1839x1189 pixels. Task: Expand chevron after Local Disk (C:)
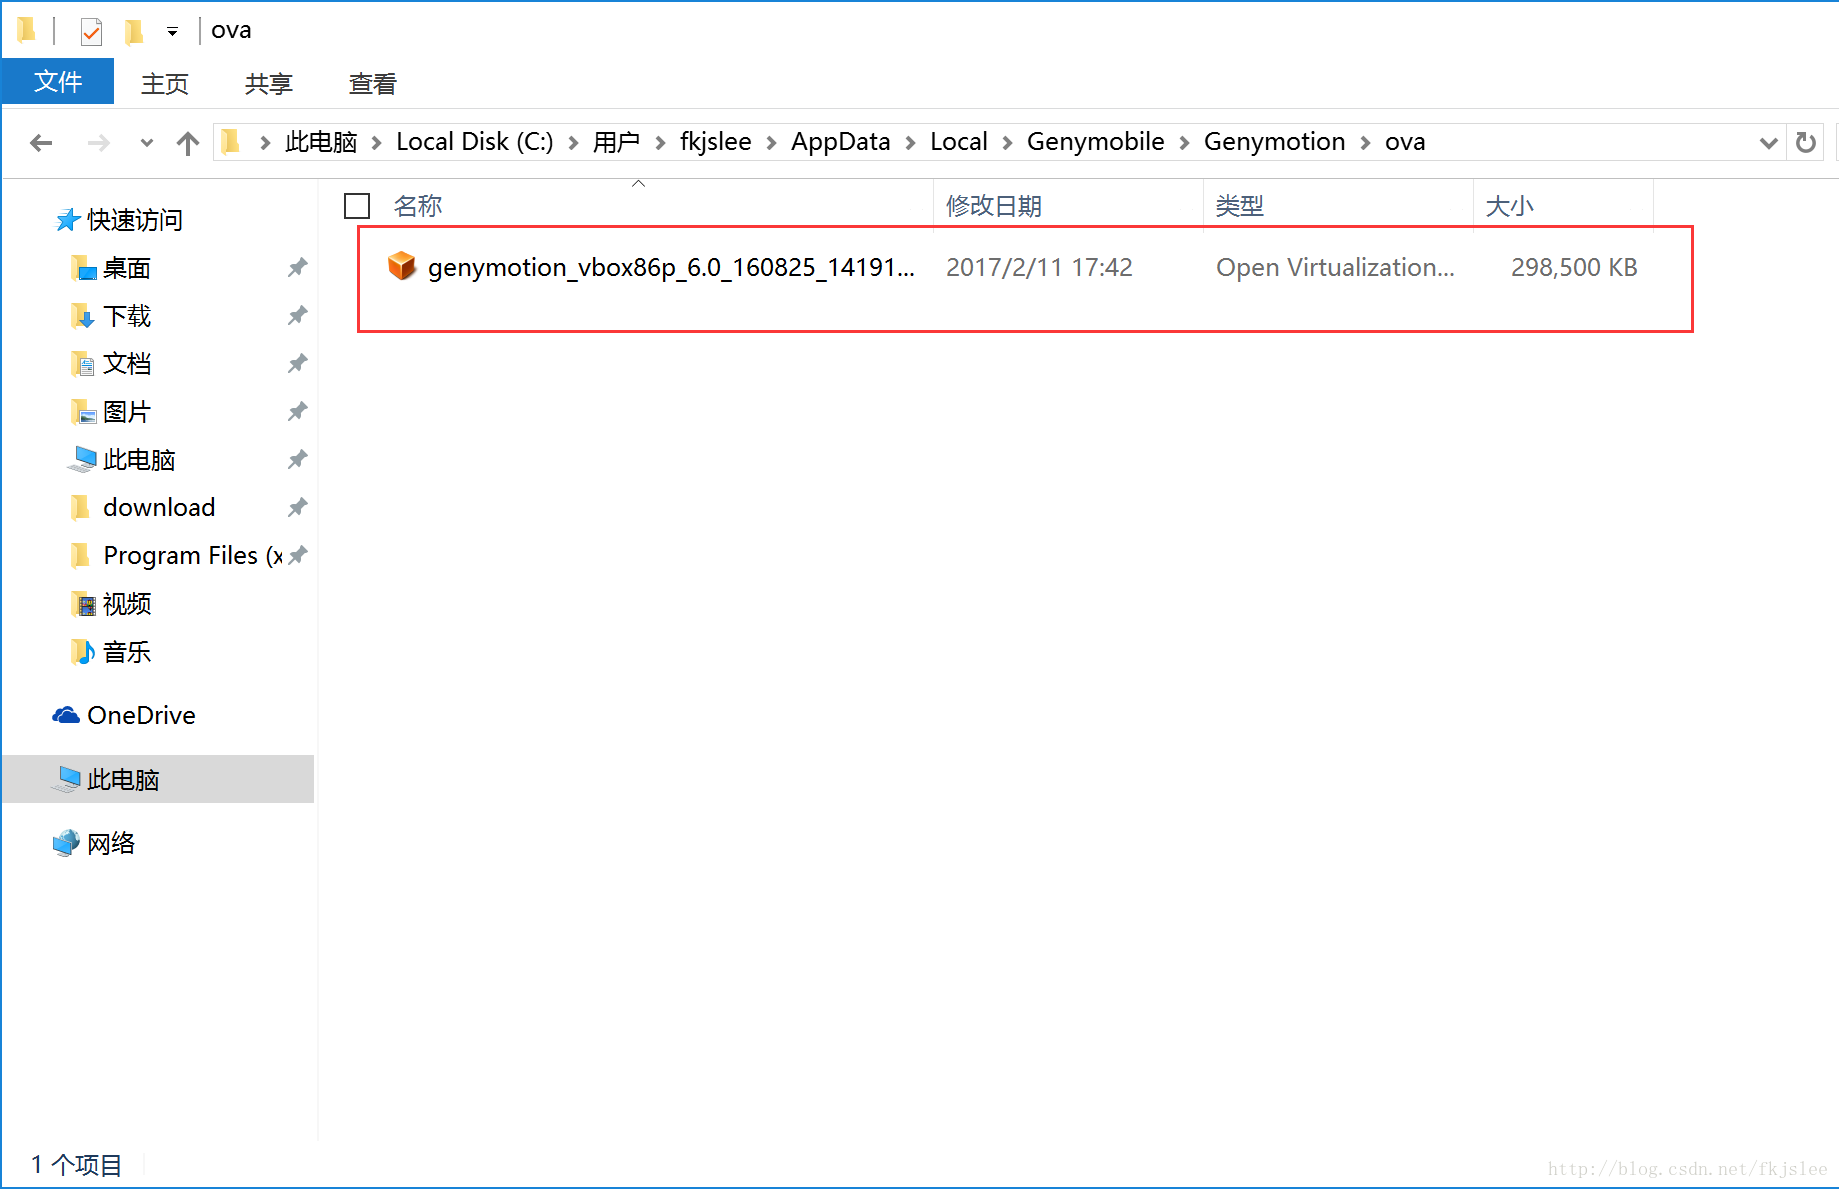click(573, 144)
